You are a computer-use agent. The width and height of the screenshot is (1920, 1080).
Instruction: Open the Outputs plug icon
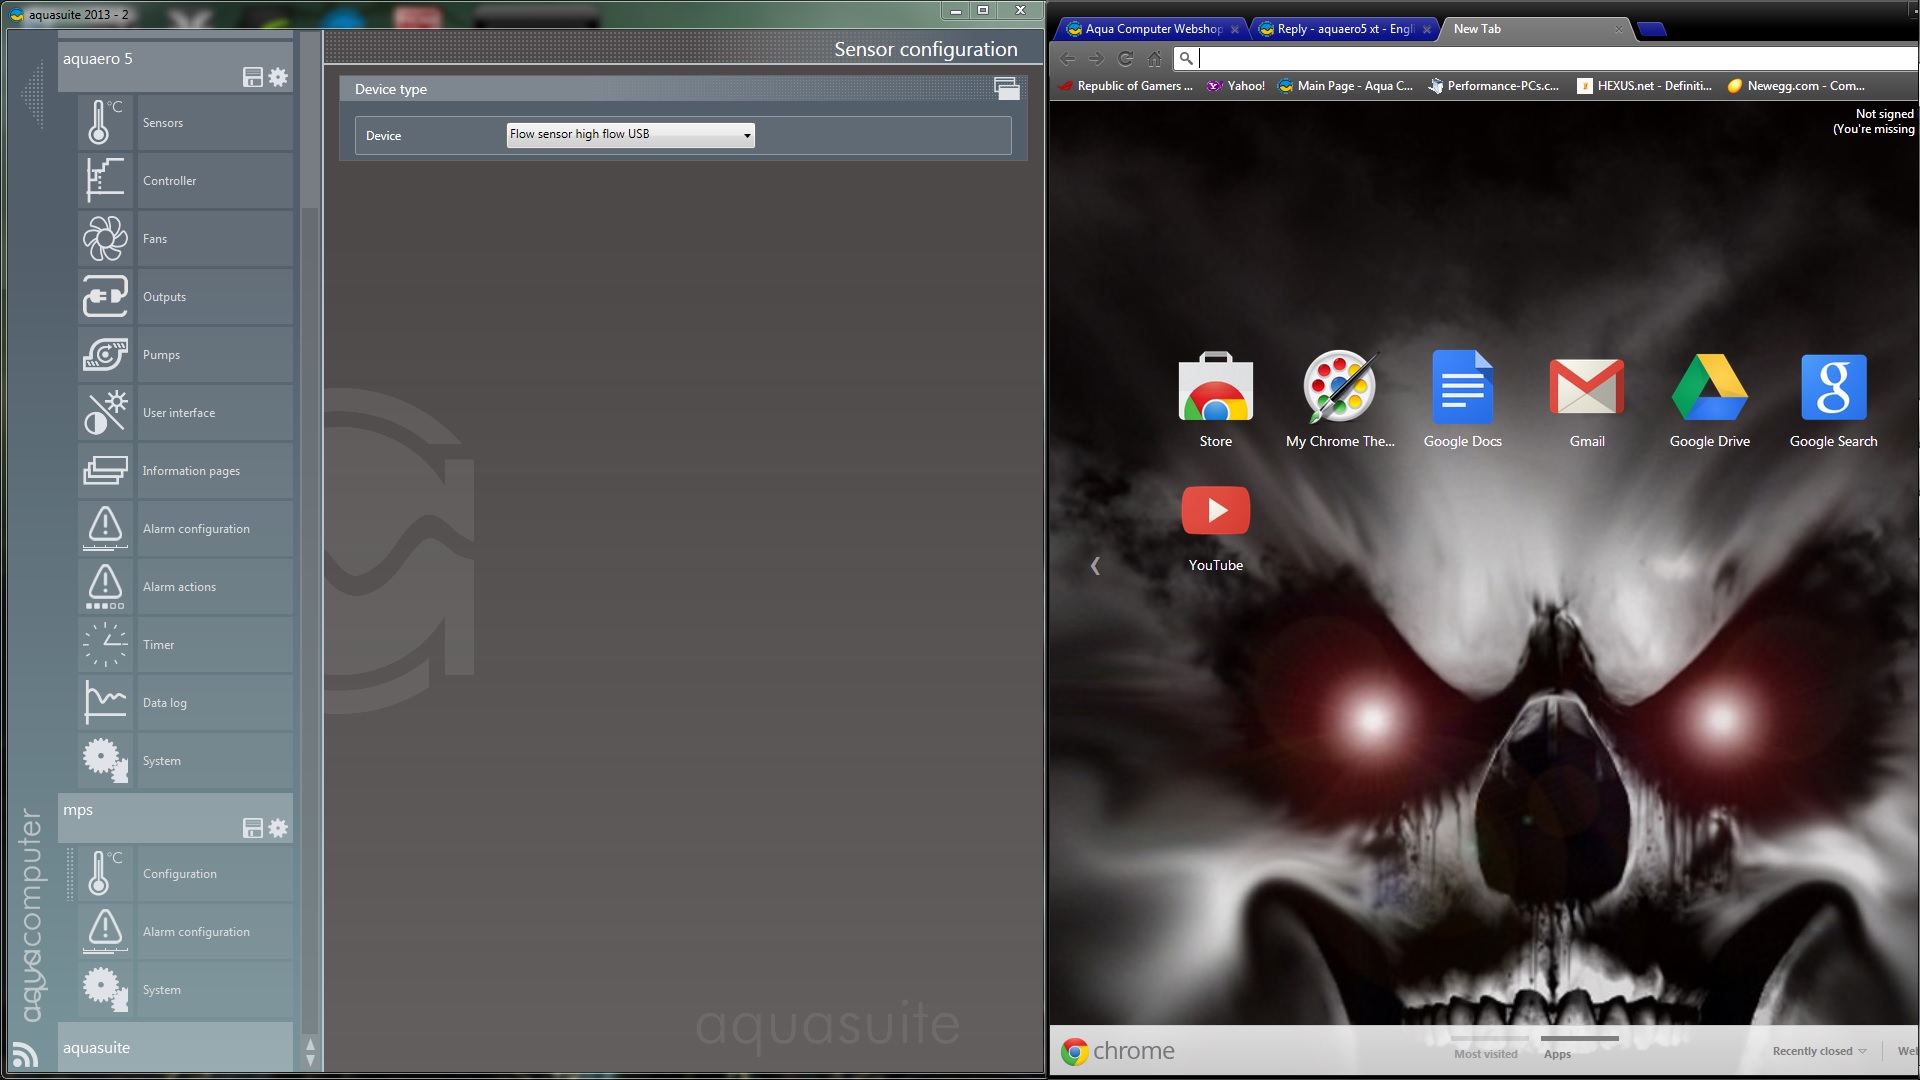pyautogui.click(x=105, y=297)
